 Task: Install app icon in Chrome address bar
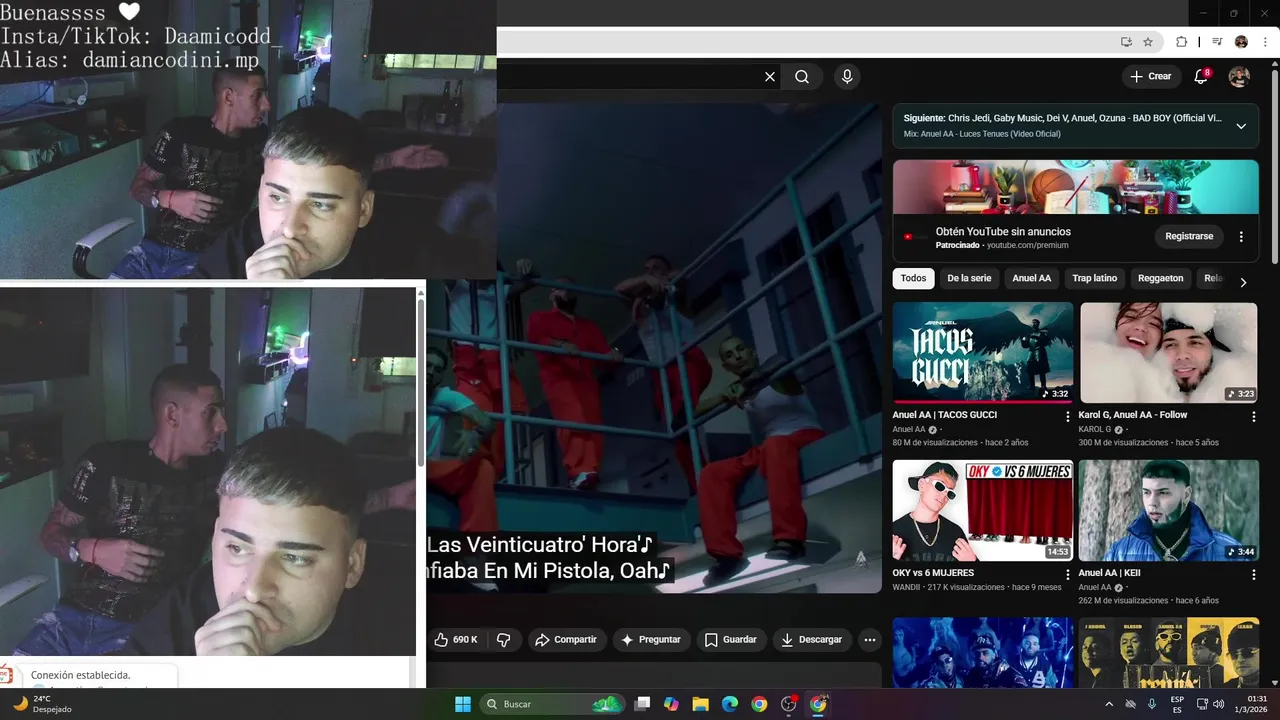[1126, 42]
